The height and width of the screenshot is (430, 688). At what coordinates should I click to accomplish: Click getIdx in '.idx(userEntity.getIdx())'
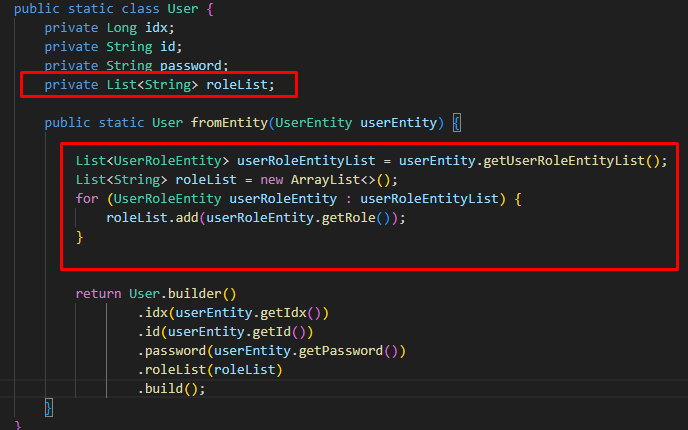coord(283,313)
